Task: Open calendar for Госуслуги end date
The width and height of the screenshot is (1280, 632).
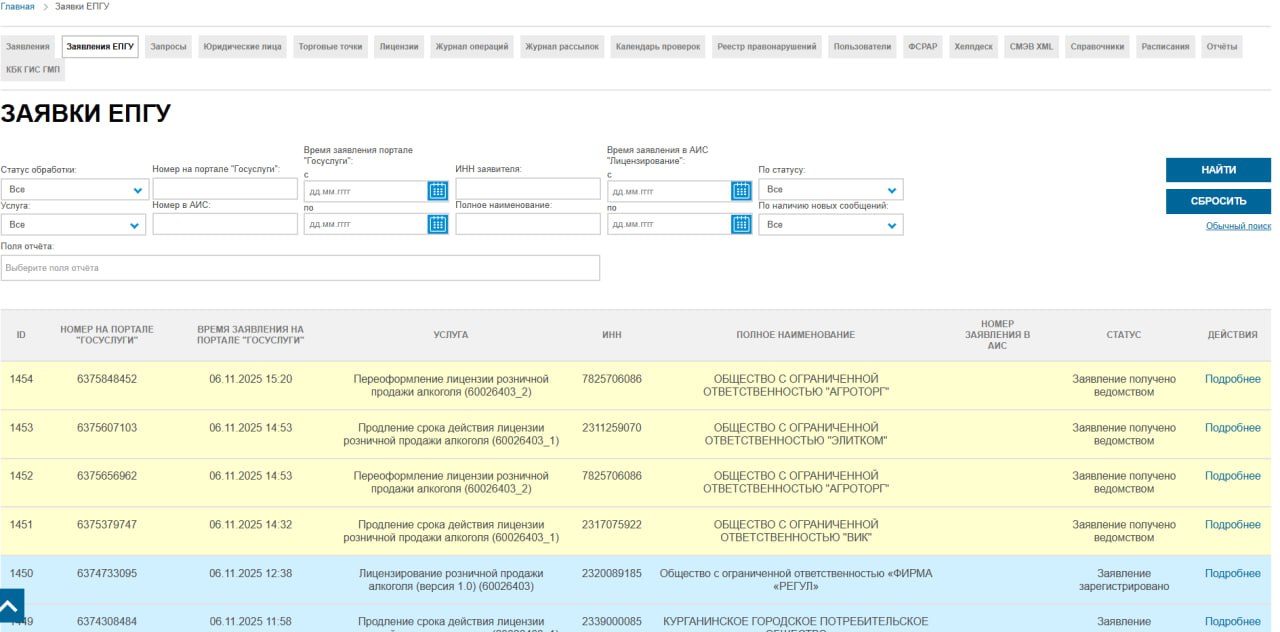Action: pyautogui.click(x=437, y=224)
